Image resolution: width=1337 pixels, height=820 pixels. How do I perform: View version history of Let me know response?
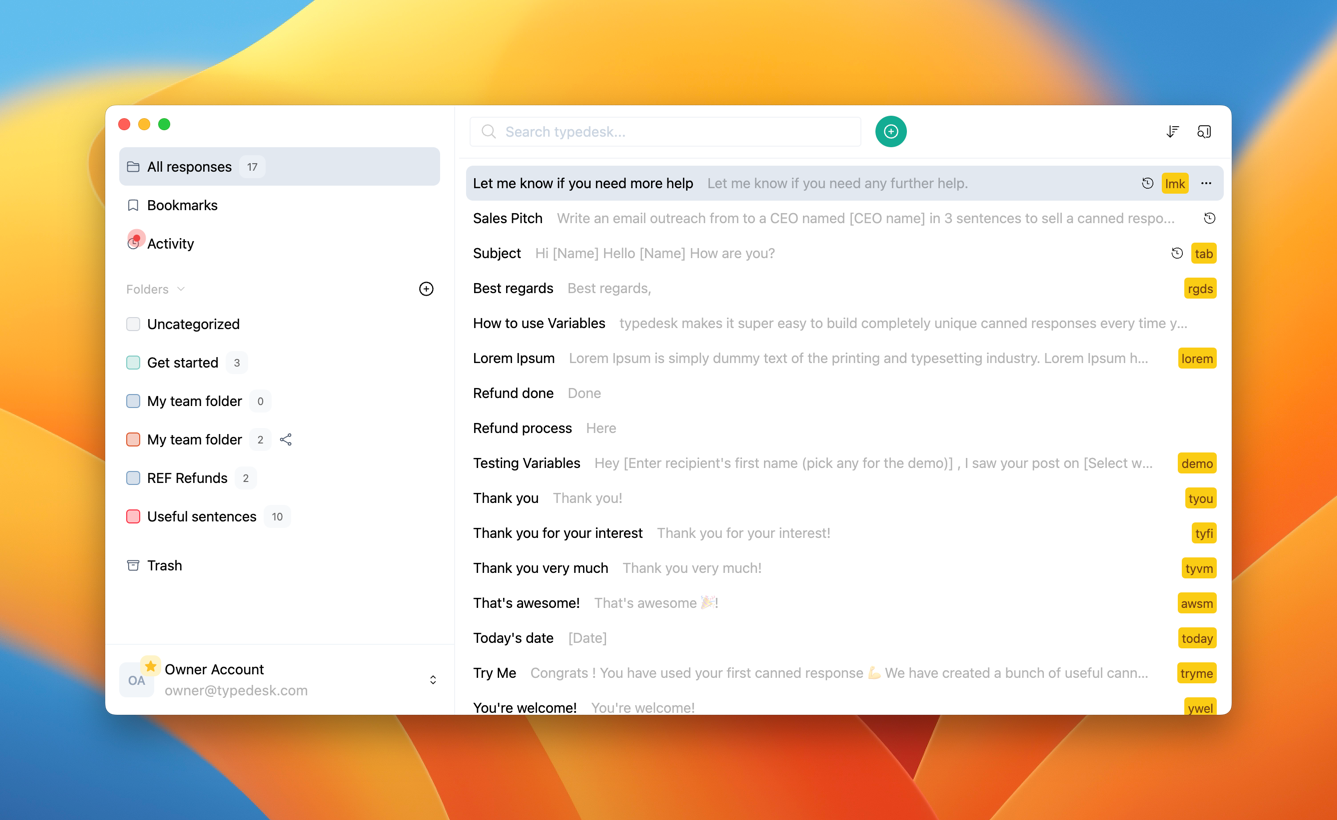1146,183
